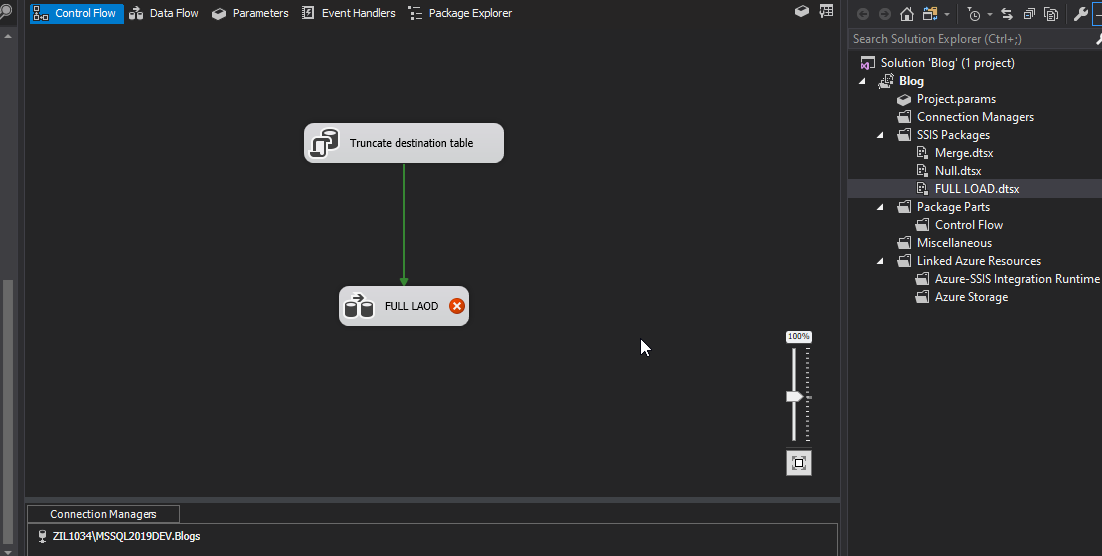Select Linked Azure Resources folder

[978, 261]
